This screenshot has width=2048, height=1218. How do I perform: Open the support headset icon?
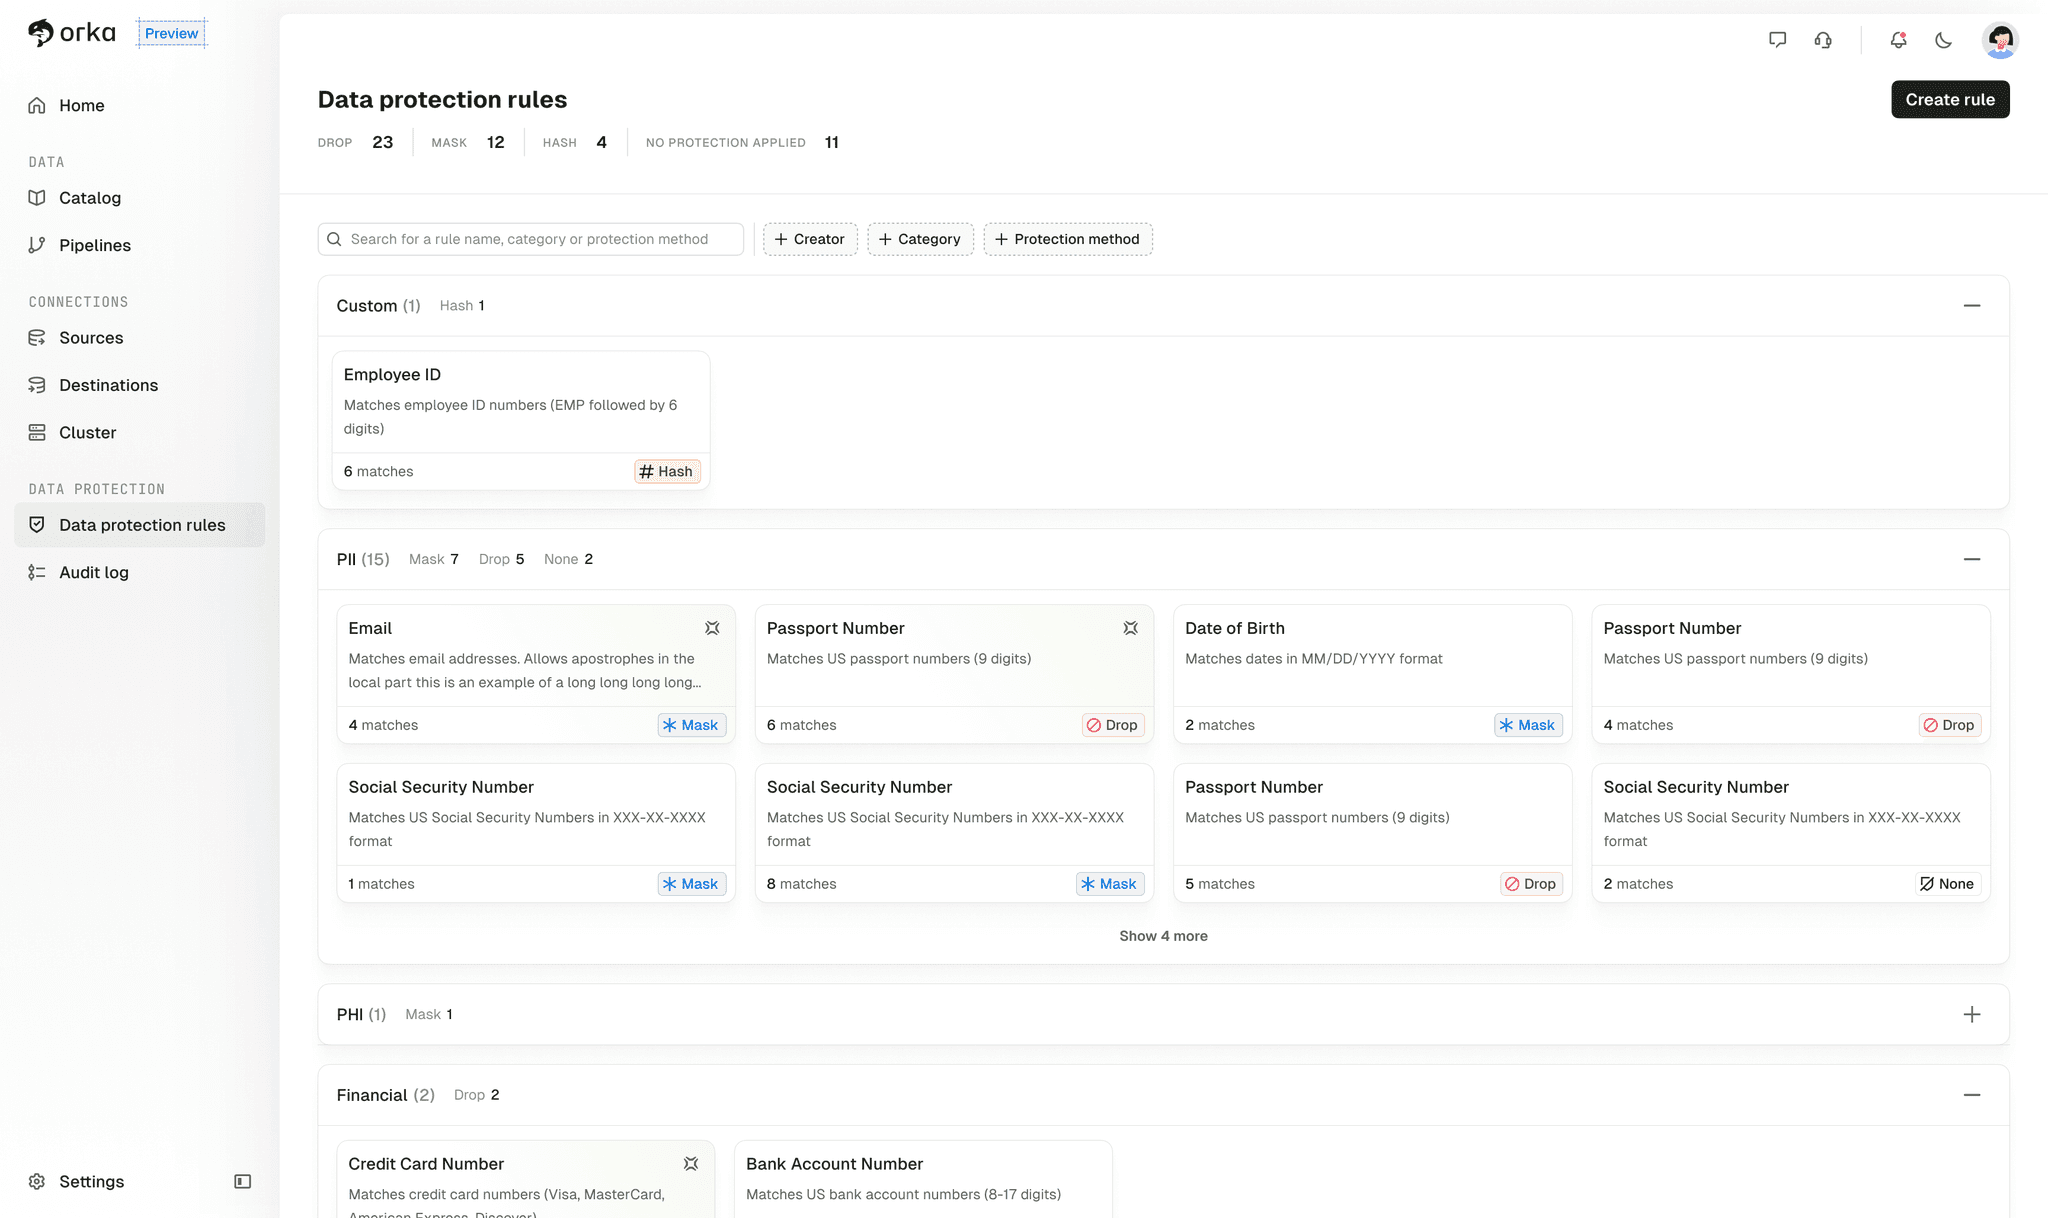click(1823, 40)
